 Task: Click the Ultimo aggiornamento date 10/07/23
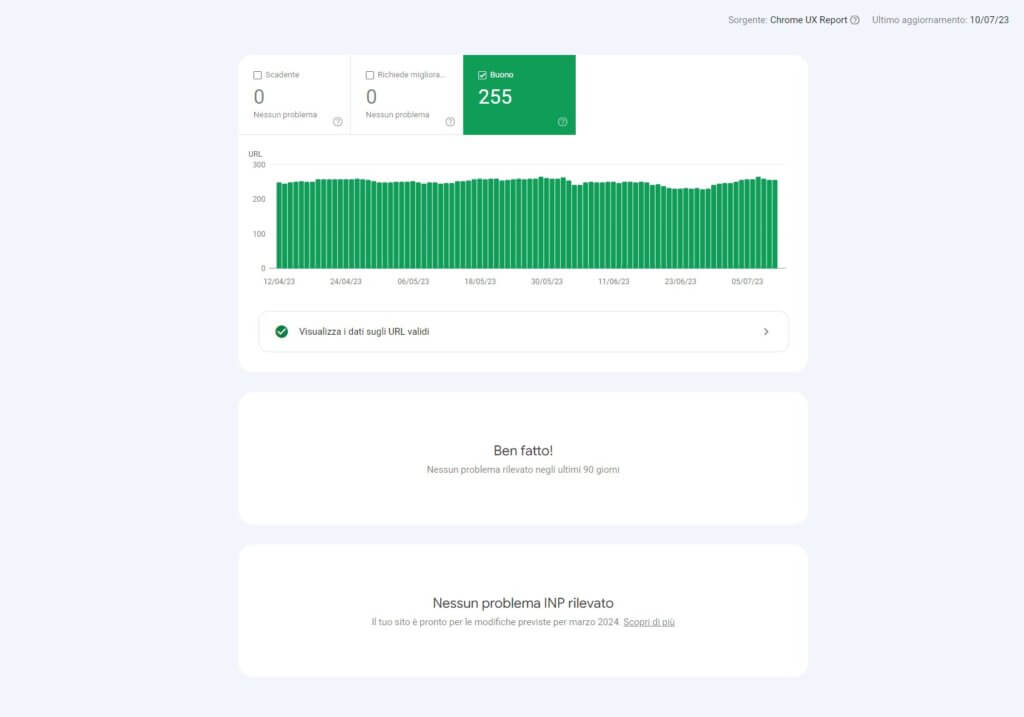coord(989,20)
